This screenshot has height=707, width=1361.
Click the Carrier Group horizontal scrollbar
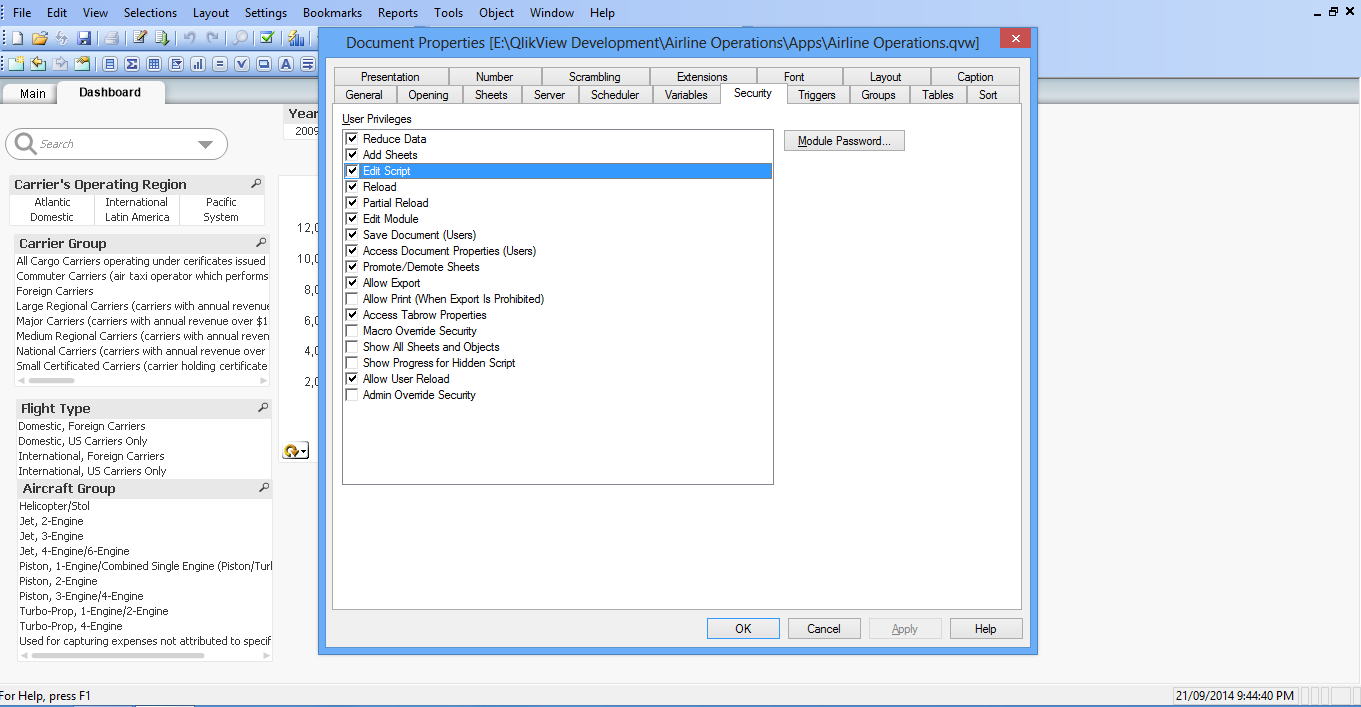click(143, 381)
